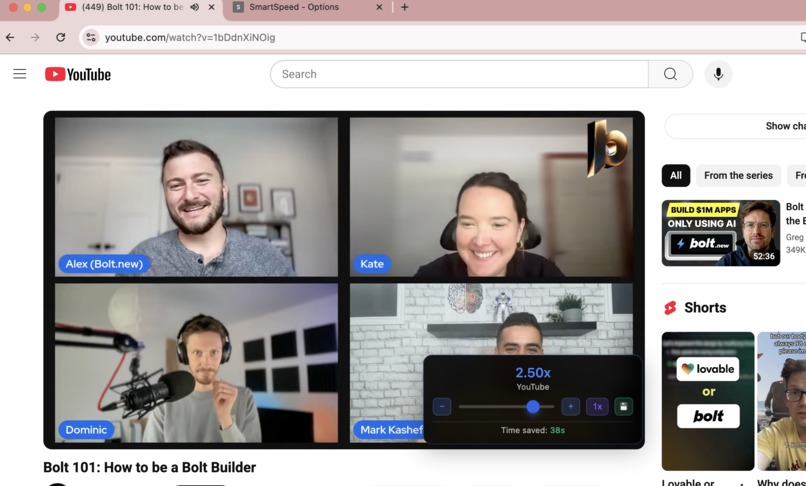Screen dimensions: 806x486
Task: Click the playback speed slider handle
Action: point(533,407)
